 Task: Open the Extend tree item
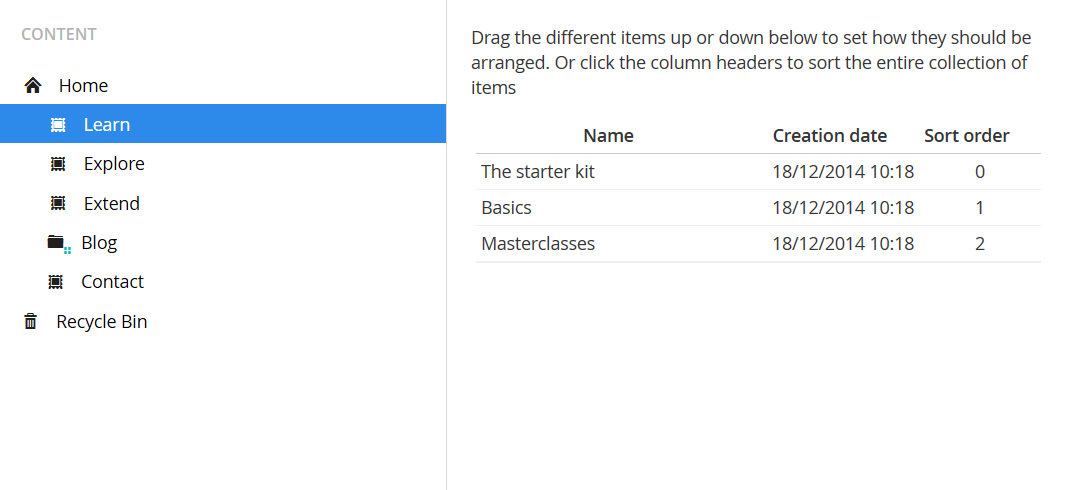click(112, 203)
